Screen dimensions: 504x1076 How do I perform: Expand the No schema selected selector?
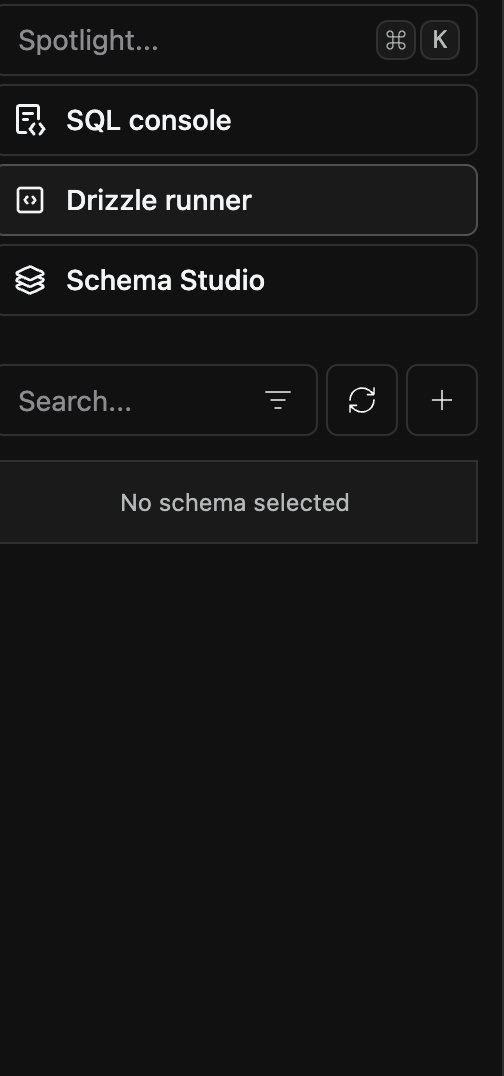(x=237, y=502)
